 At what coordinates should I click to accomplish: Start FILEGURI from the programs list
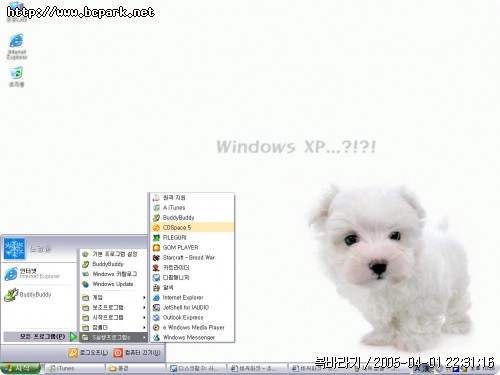point(192,238)
